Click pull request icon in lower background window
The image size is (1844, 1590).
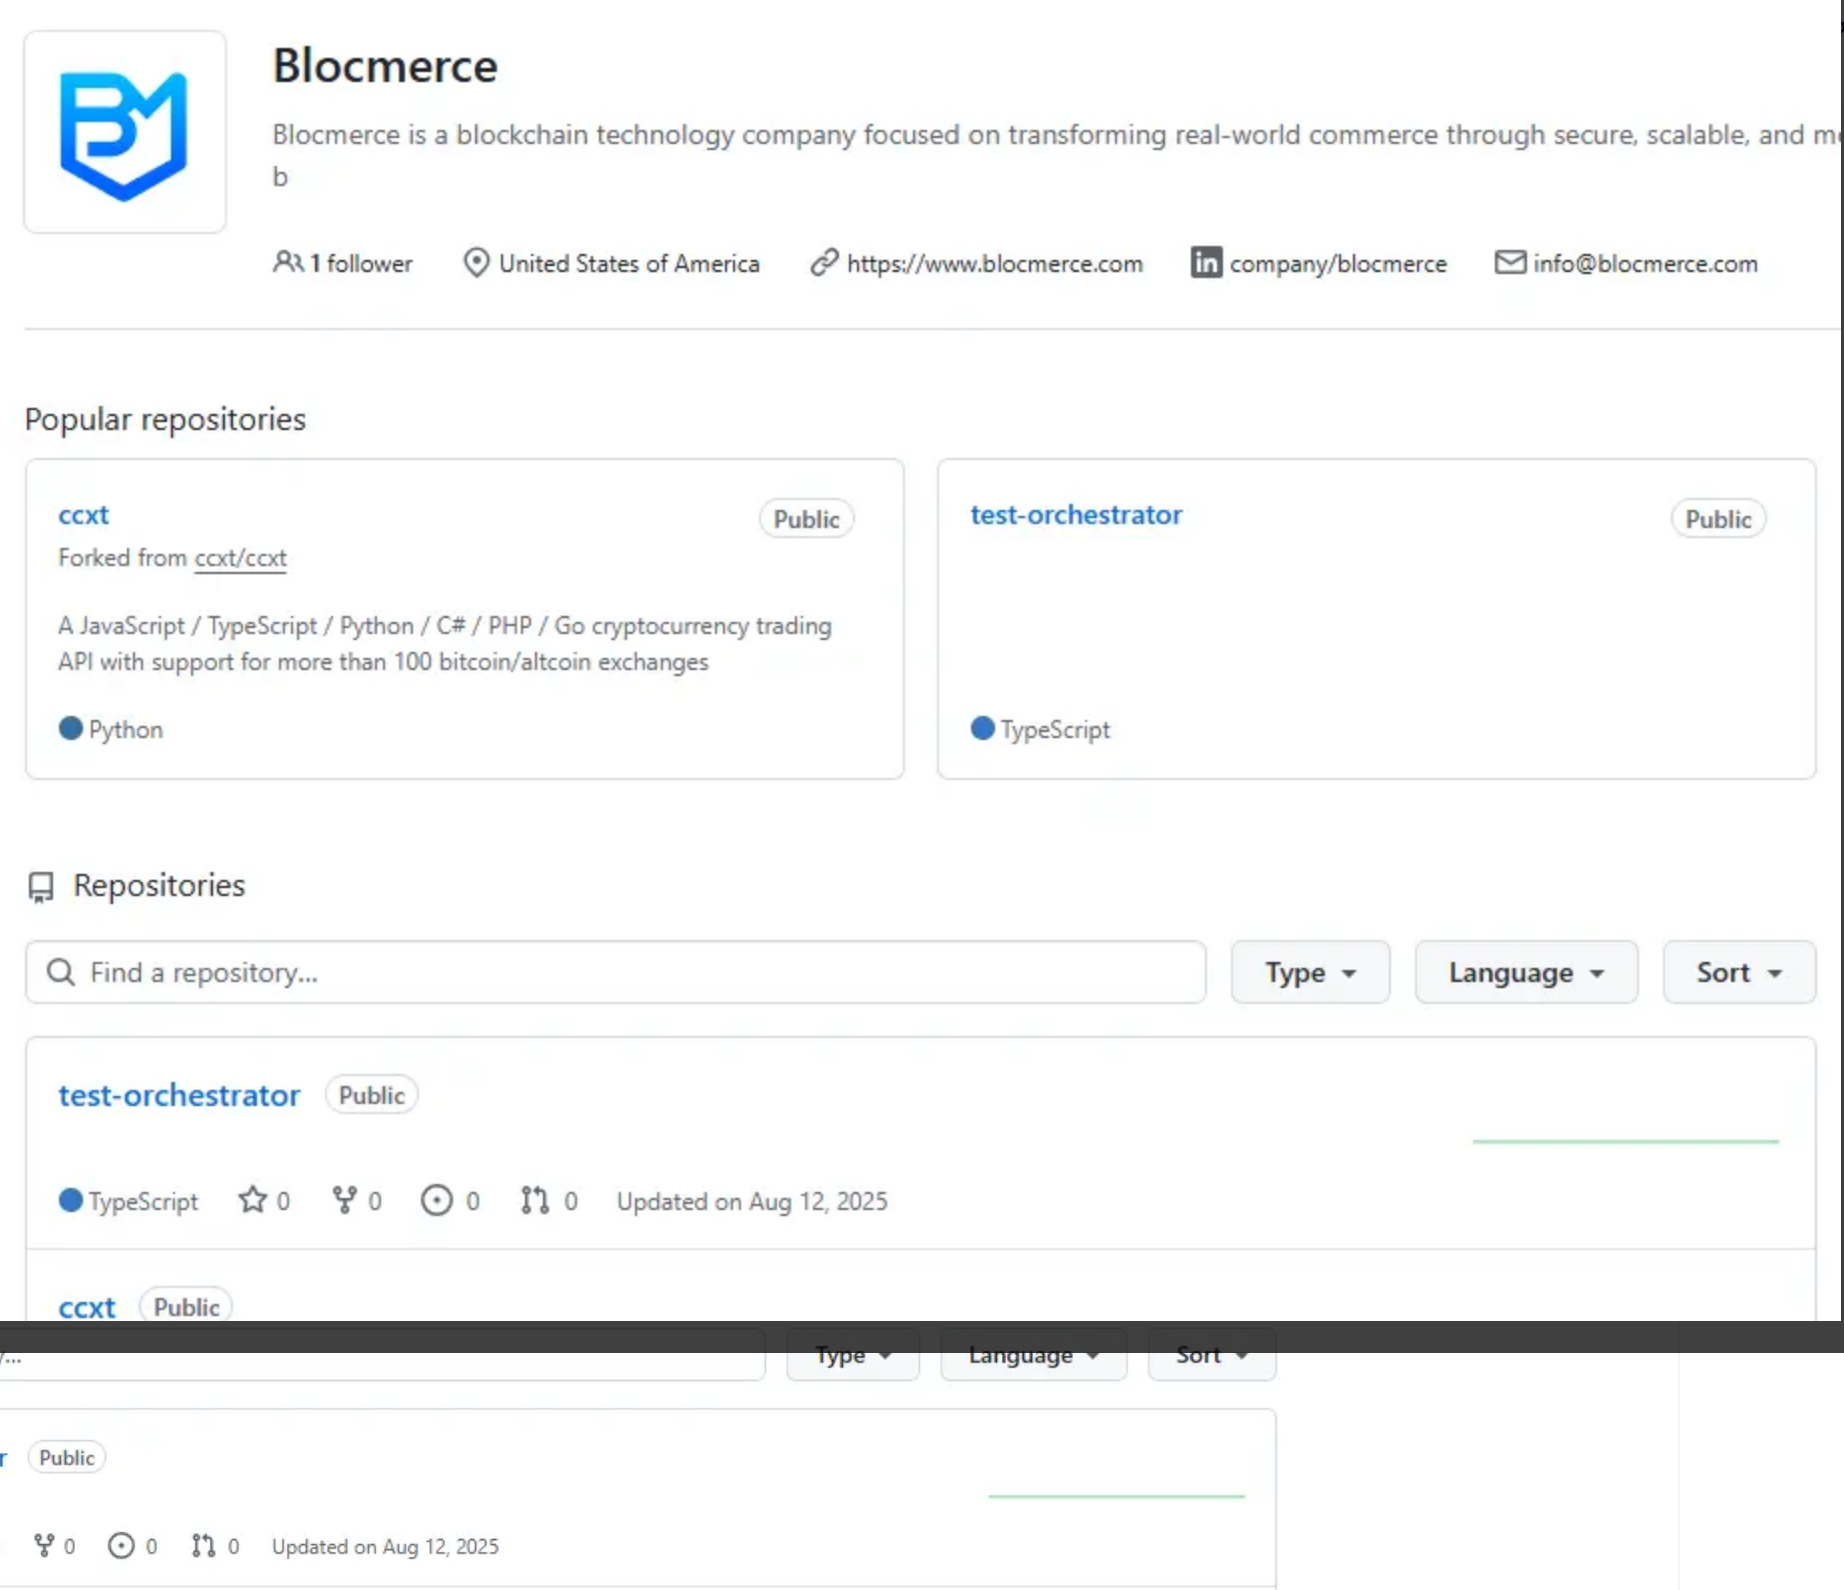pos(203,1546)
